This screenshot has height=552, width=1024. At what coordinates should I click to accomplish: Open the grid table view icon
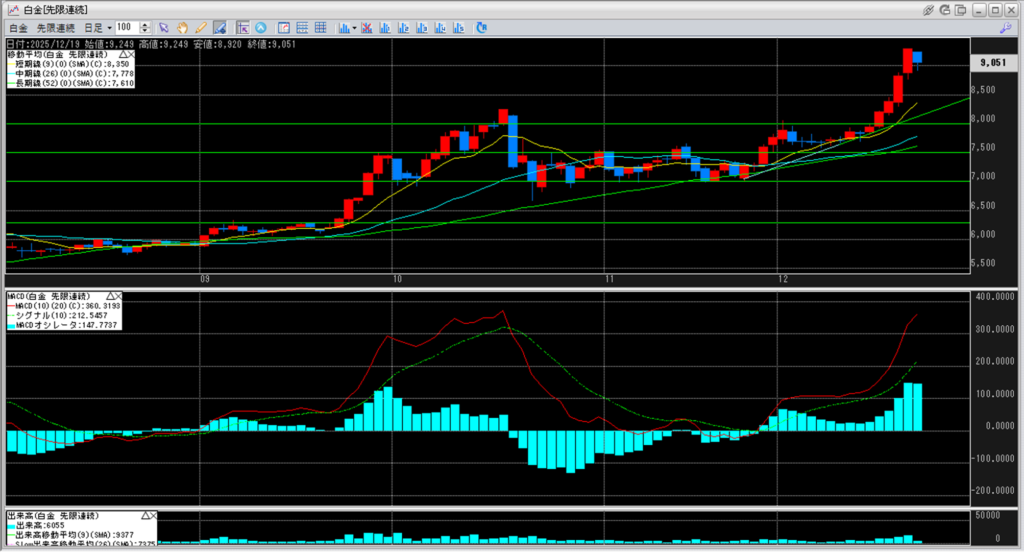pyautogui.click(x=320, y=27)
